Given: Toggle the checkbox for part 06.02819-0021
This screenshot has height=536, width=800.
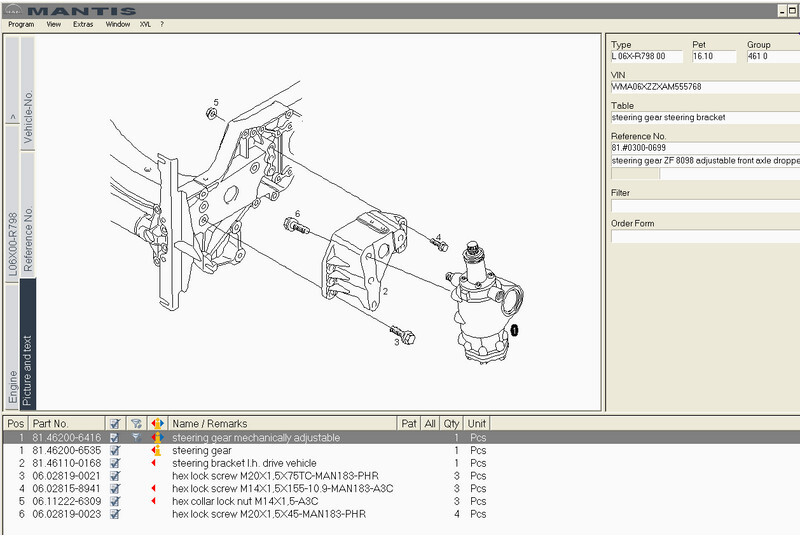Looking at the screenshot, I should [x=115, y=476].
